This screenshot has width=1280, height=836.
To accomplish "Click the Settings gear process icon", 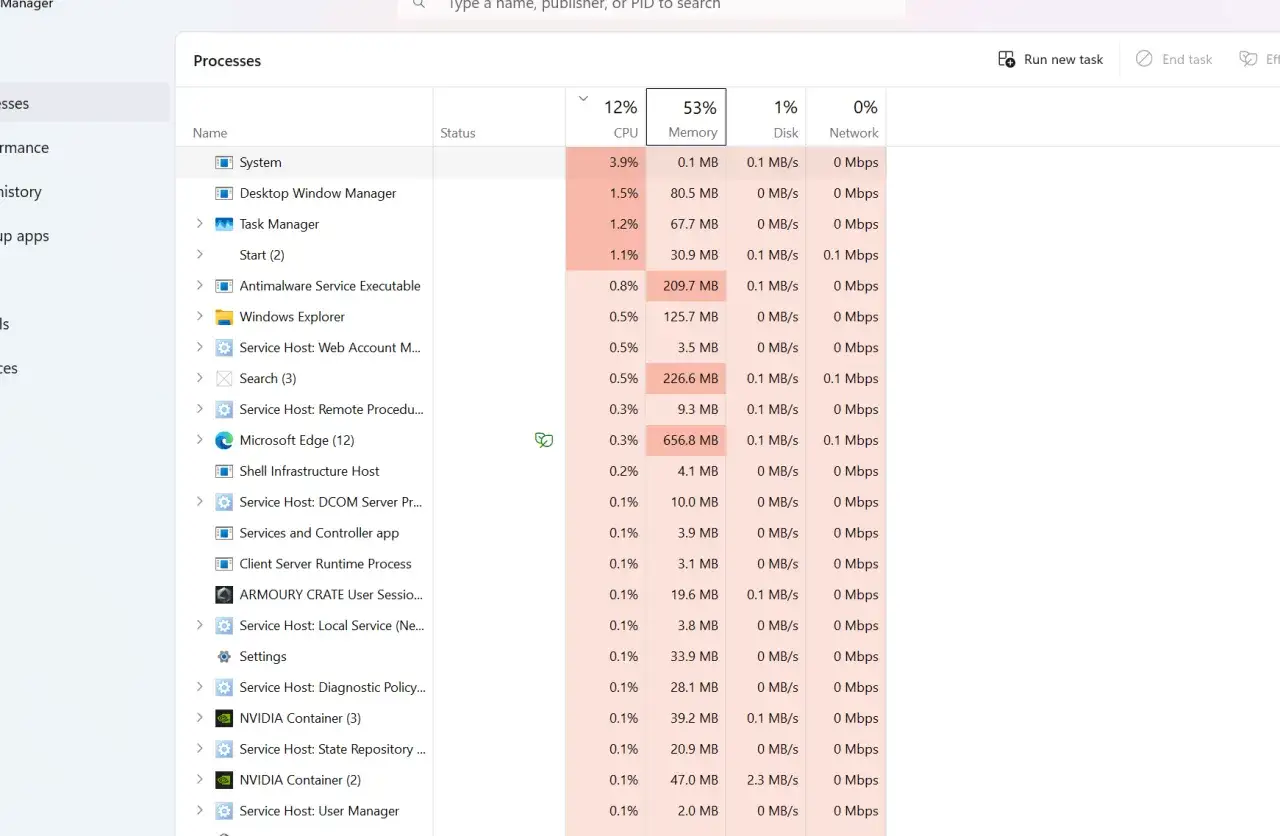I will [x=224, y=657].
